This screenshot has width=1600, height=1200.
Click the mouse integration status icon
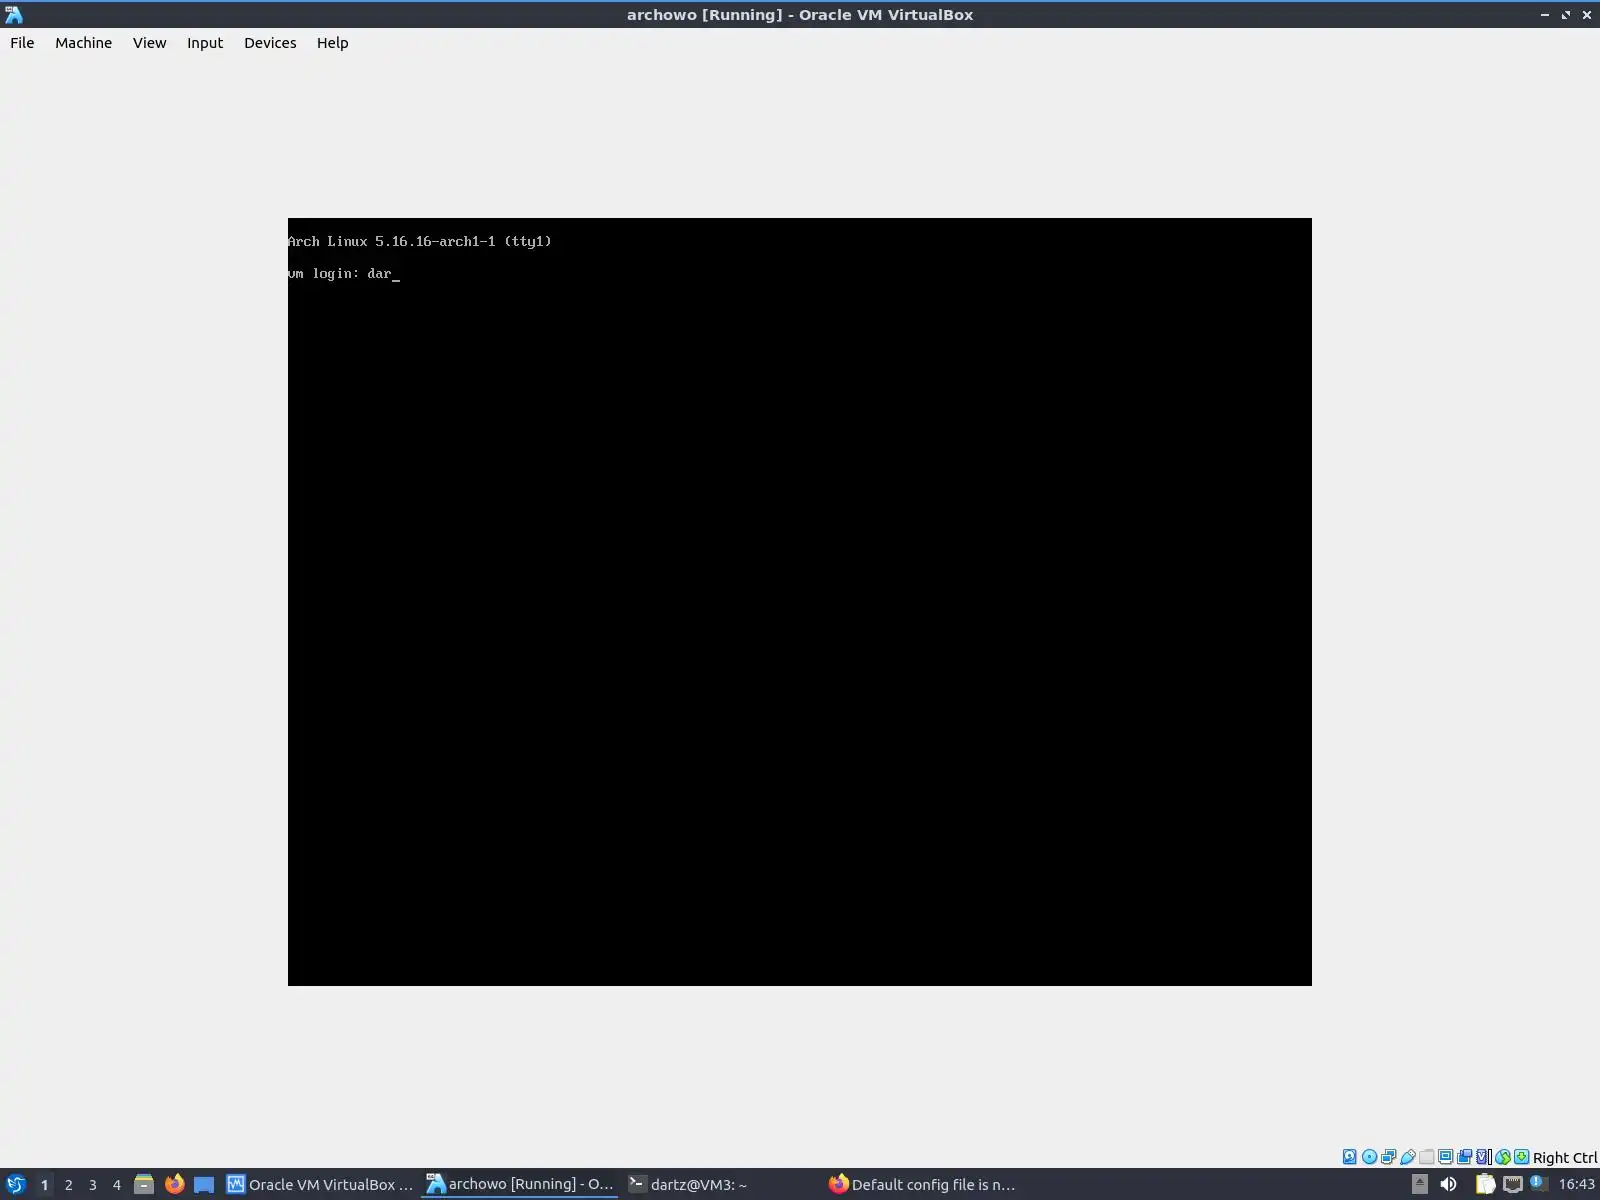(x=1502, y=1157)
